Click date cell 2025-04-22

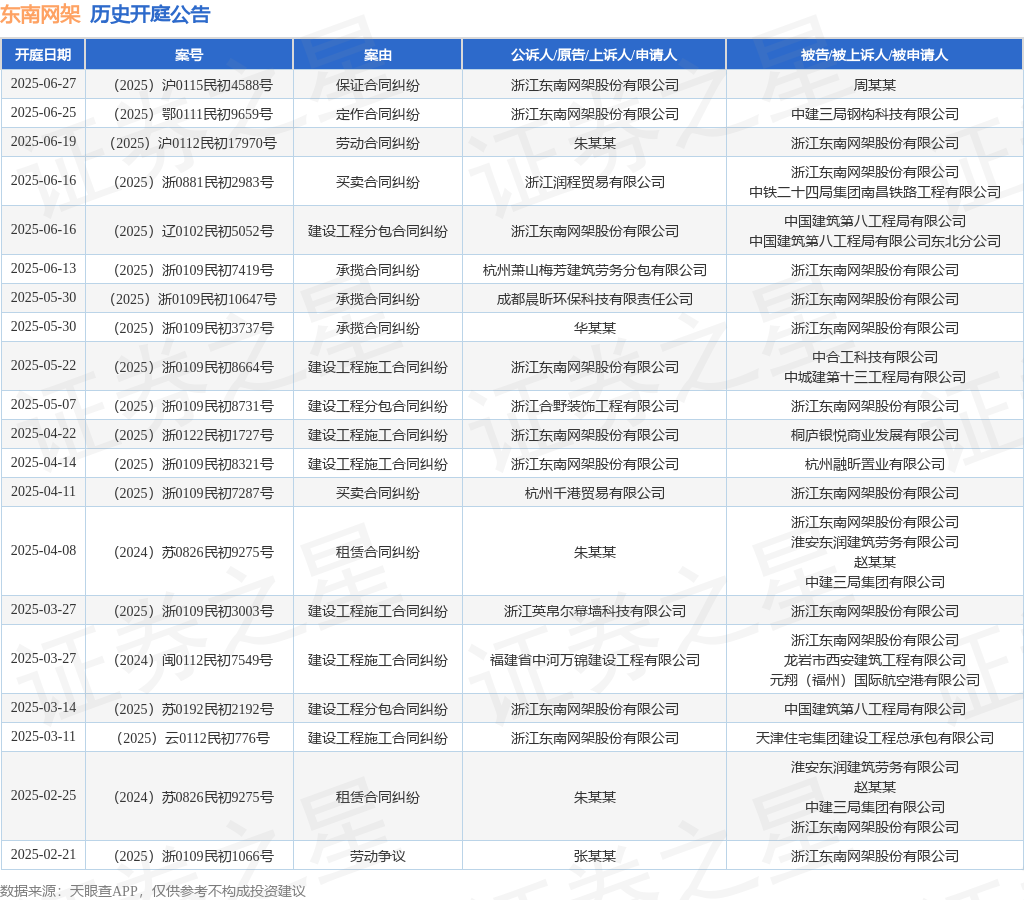[x=43, y=433]
